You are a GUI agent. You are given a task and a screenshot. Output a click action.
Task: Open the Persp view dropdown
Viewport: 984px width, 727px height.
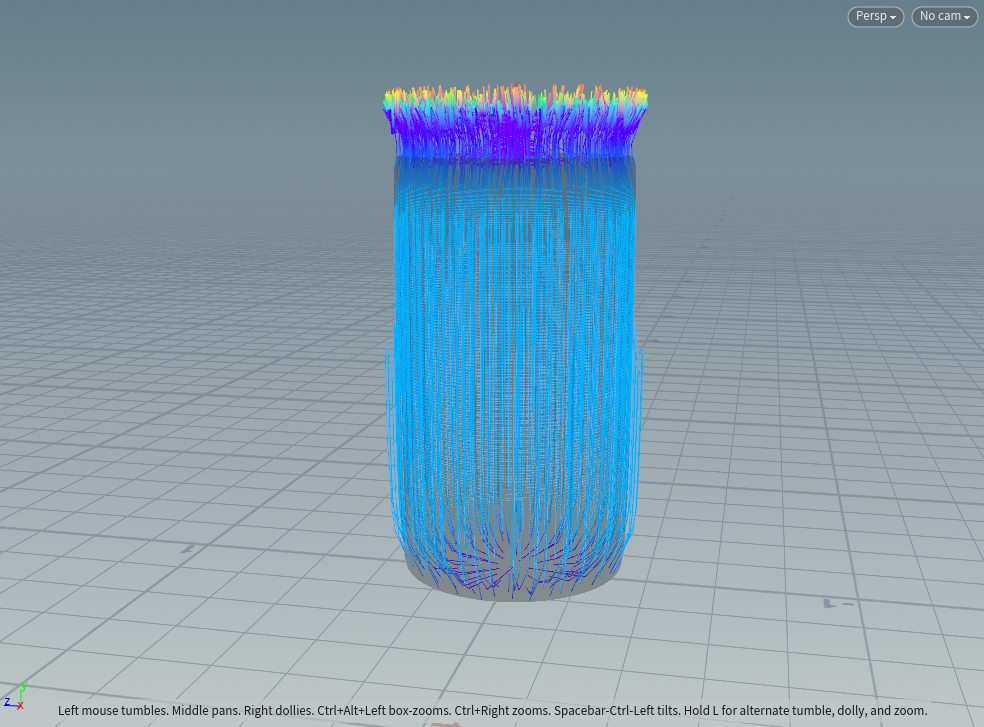[x=875, y=16]
